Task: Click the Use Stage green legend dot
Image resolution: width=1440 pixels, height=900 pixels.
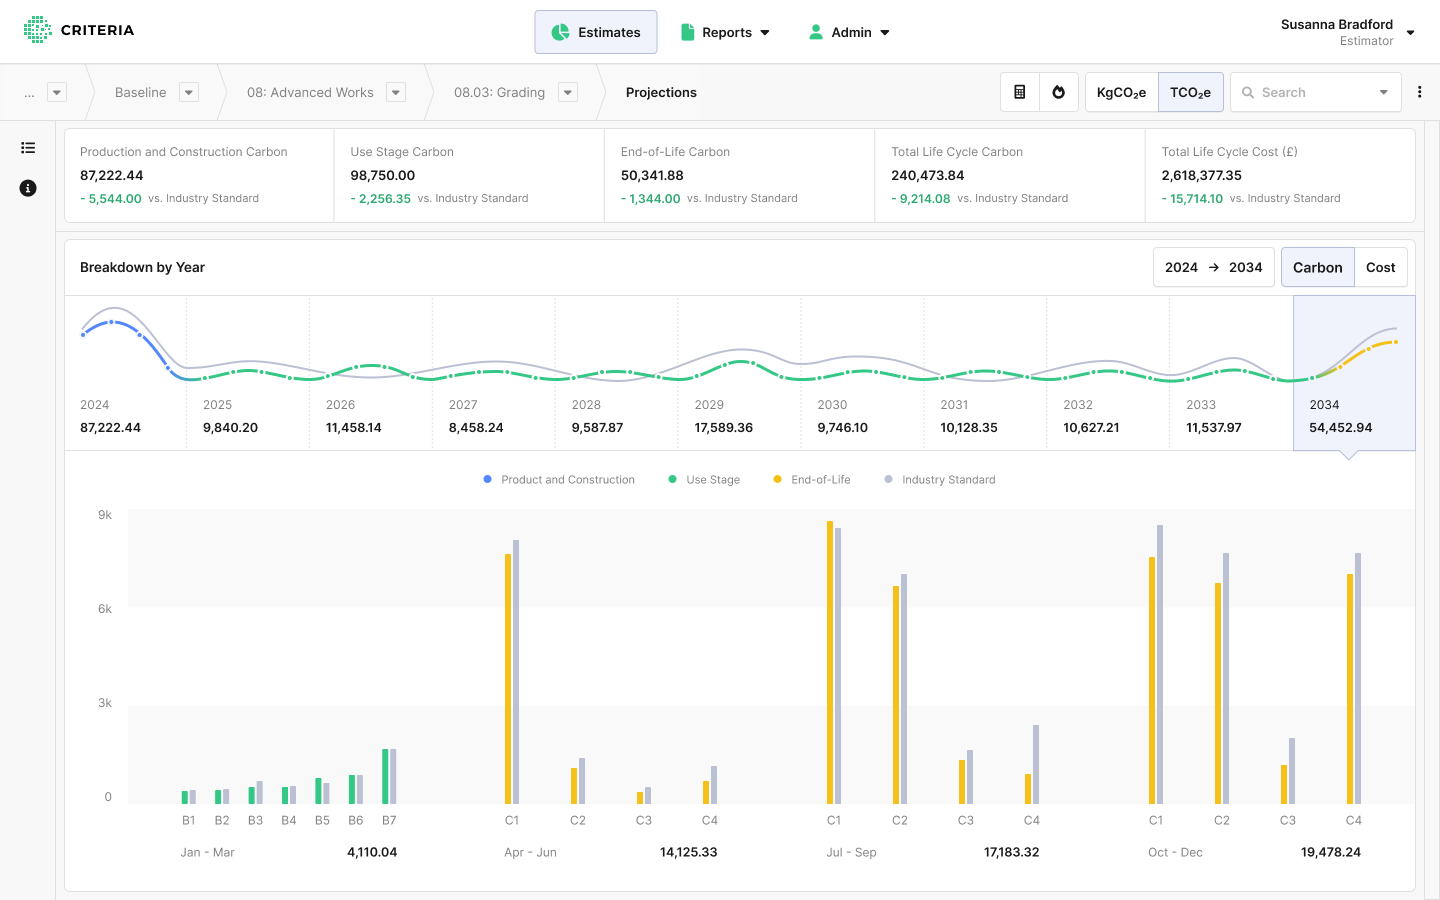Action: (x=673, y=480)
